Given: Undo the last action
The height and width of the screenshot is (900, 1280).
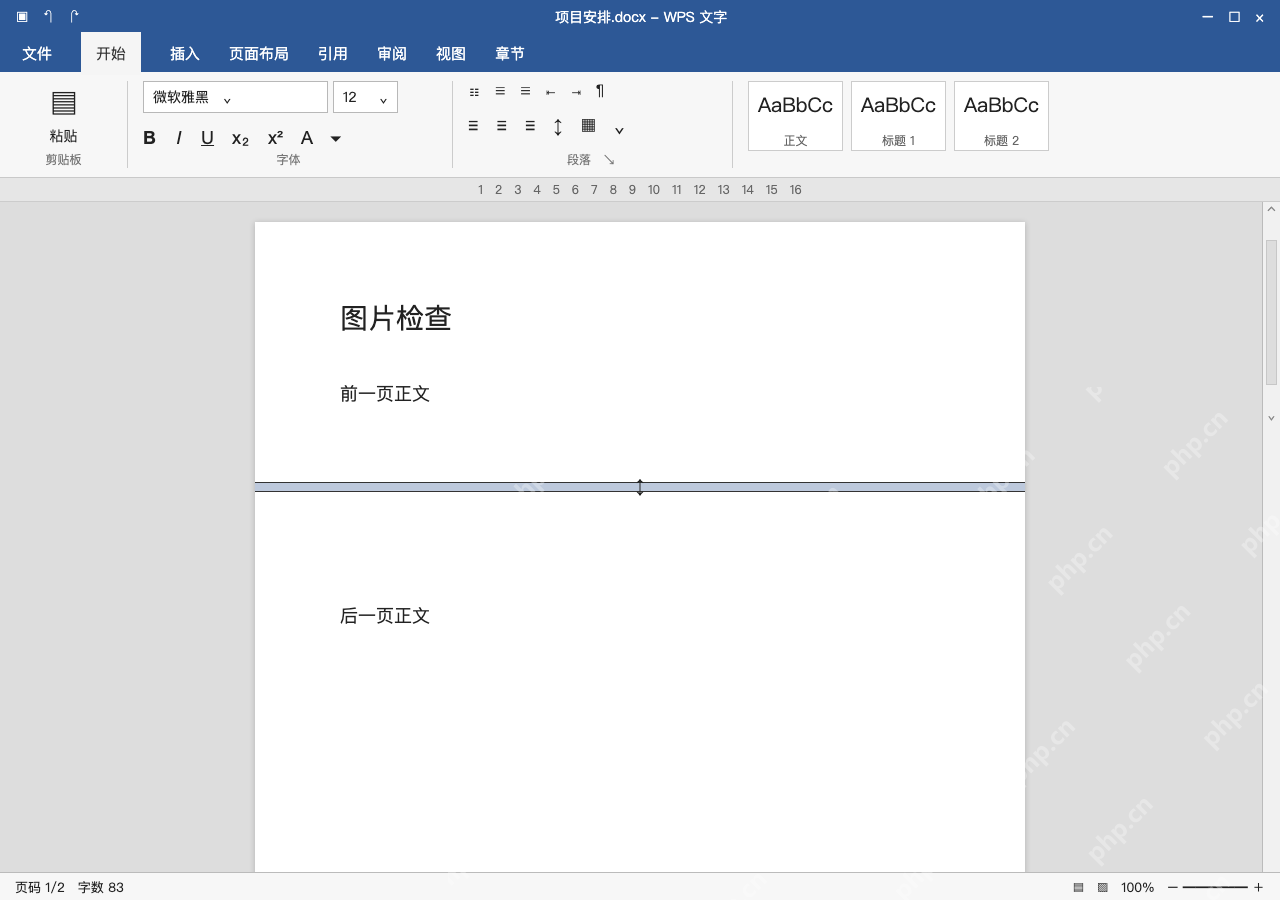Looking at the screenshot, I should click(x=48, y=17).
